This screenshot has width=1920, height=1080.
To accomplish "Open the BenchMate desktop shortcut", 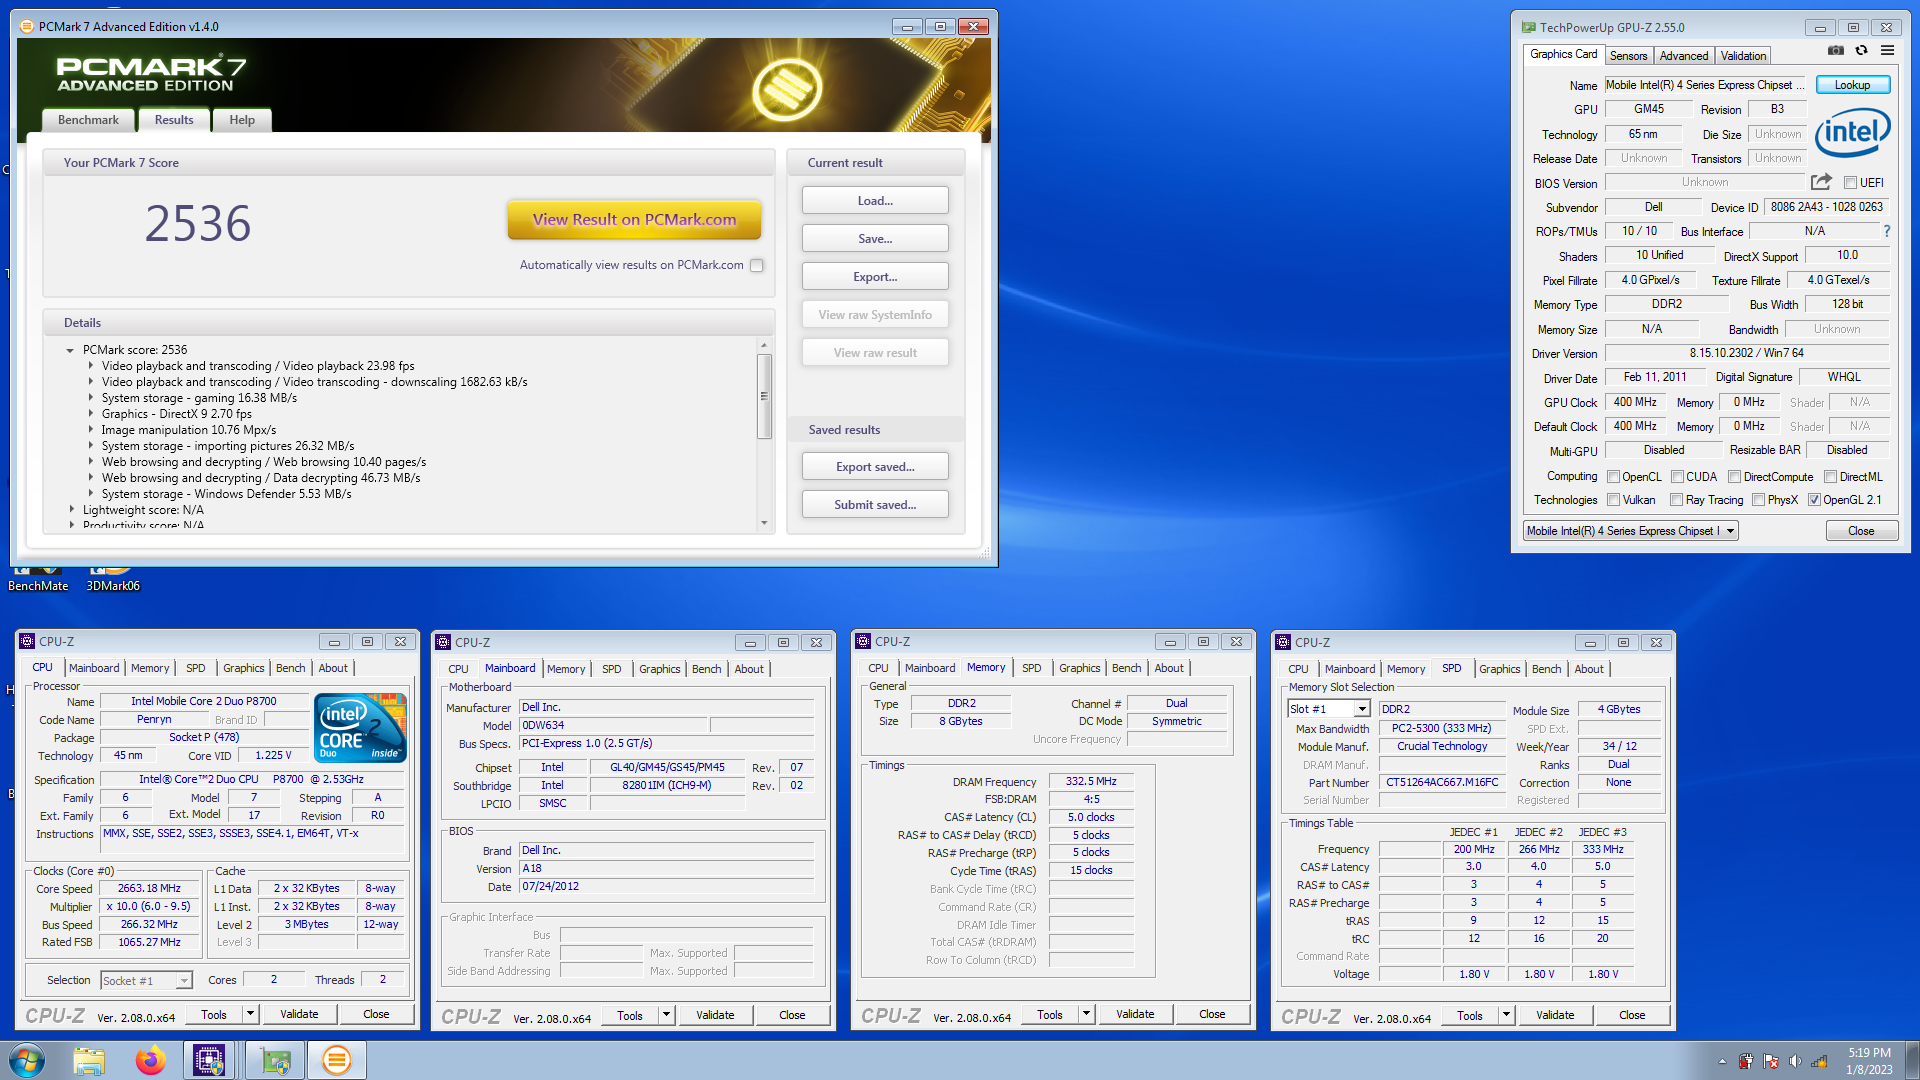I will [38, 578].
